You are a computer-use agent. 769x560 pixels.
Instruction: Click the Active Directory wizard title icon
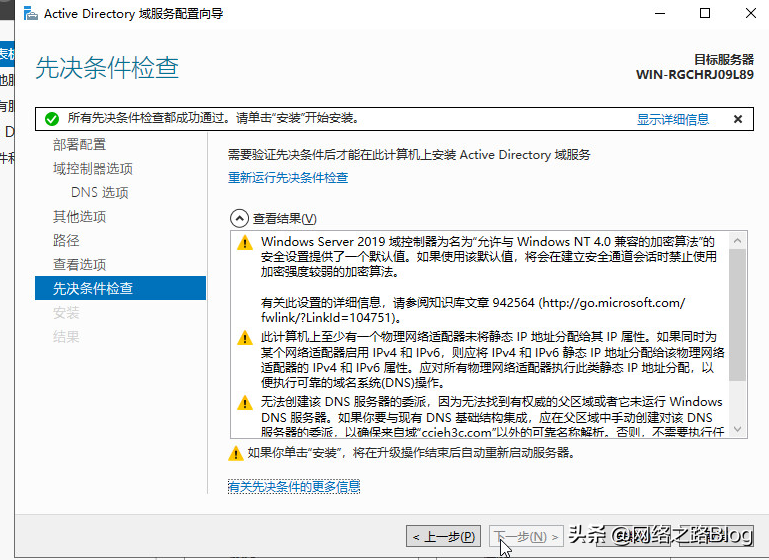click(30, 14)
